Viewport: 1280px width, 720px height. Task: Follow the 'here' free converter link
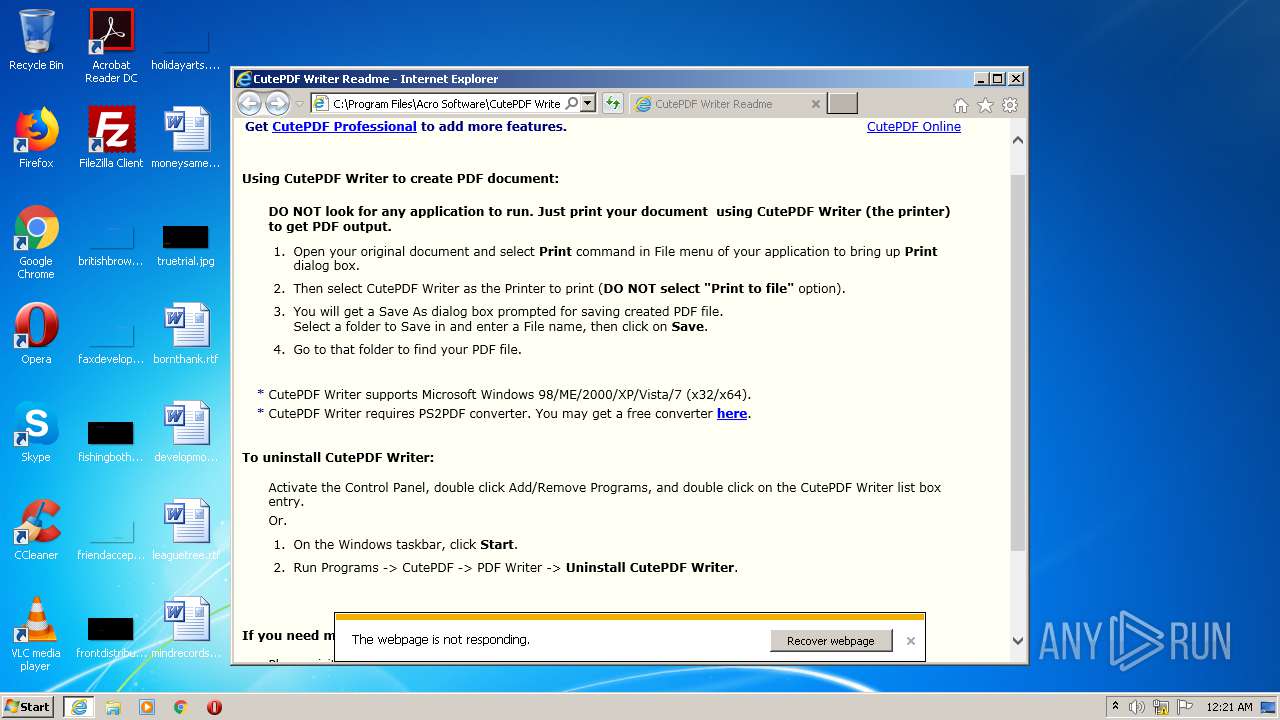732,414
